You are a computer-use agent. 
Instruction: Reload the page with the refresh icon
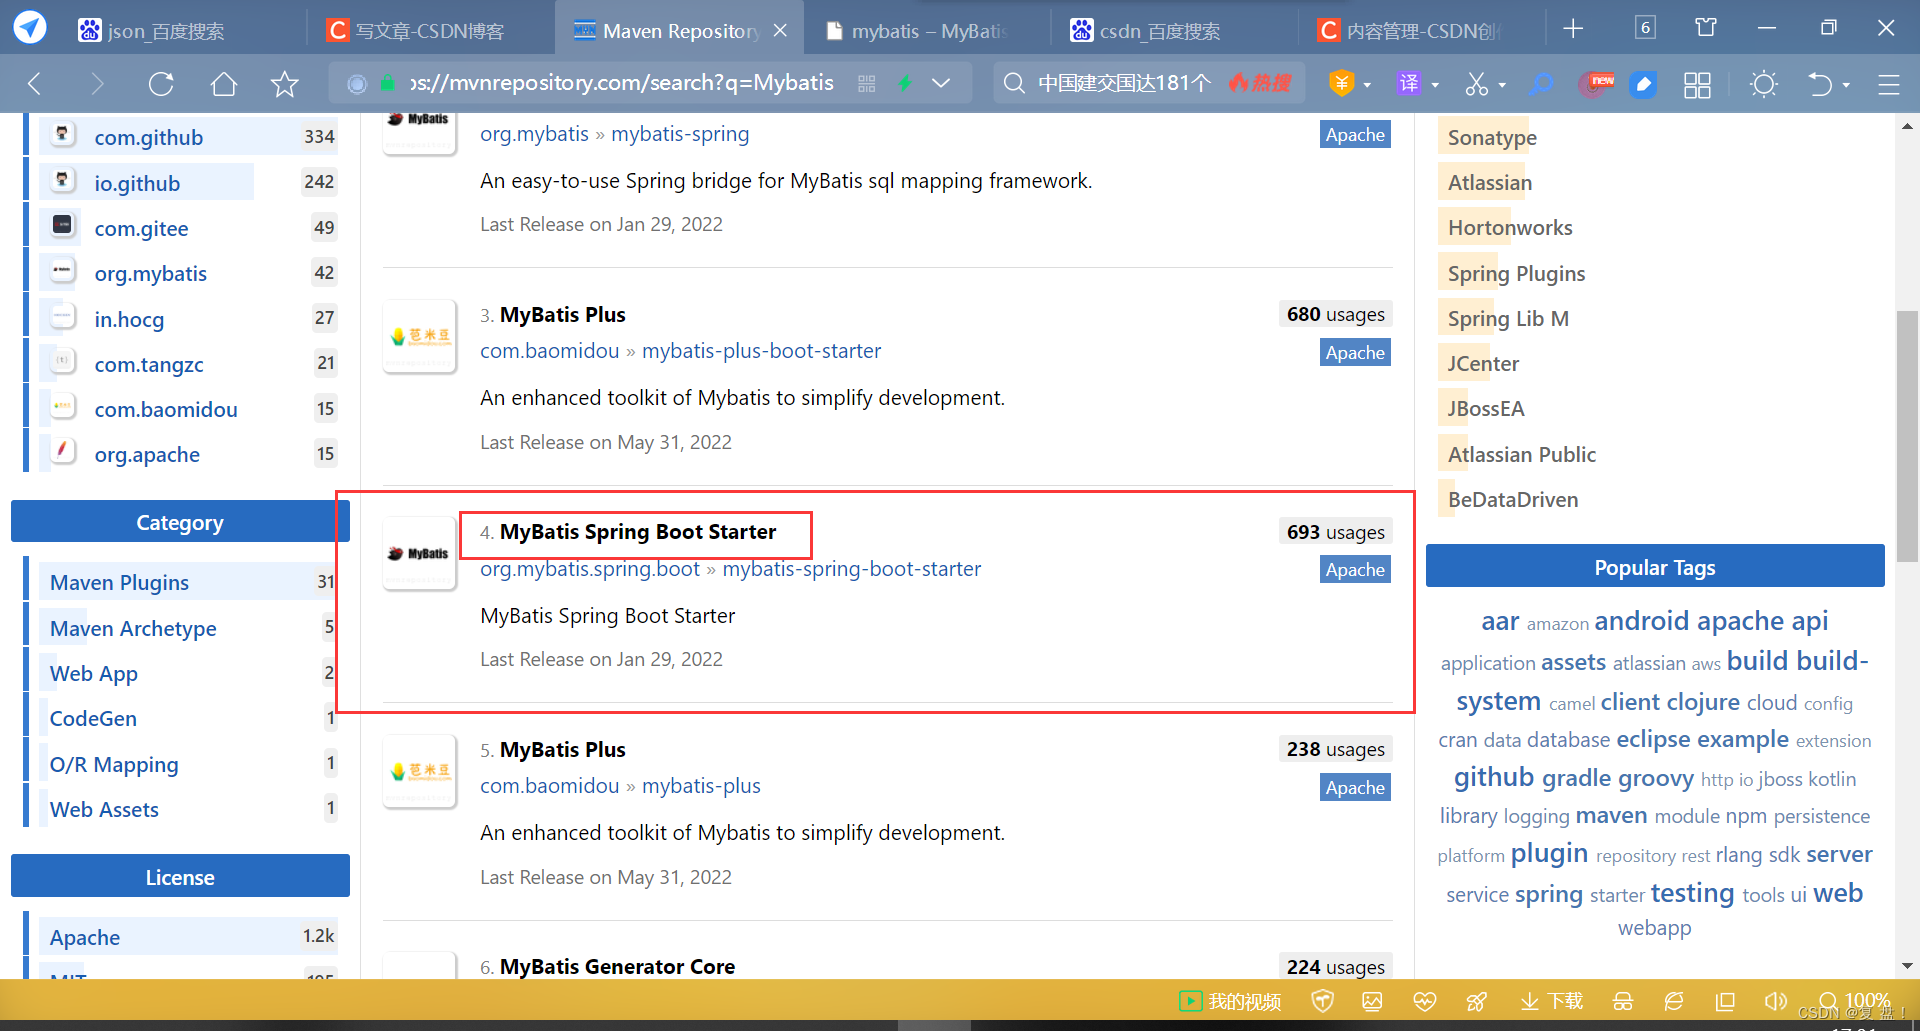pos(161,84)
